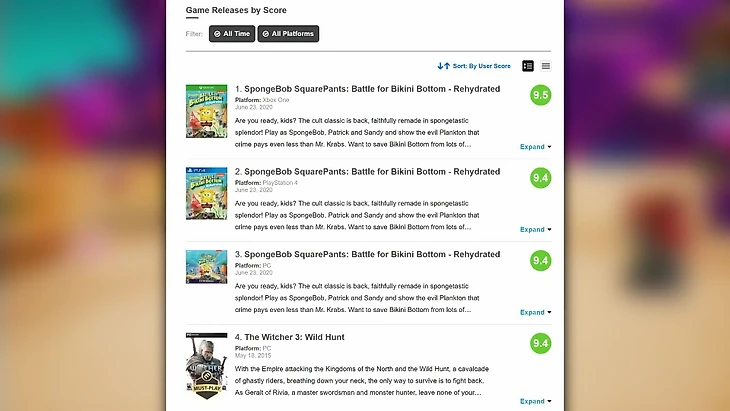The width and height of the screenshot is (730, 411).
Task: Click the 9.5 user score badge
Action: click(x=541, y=95)
